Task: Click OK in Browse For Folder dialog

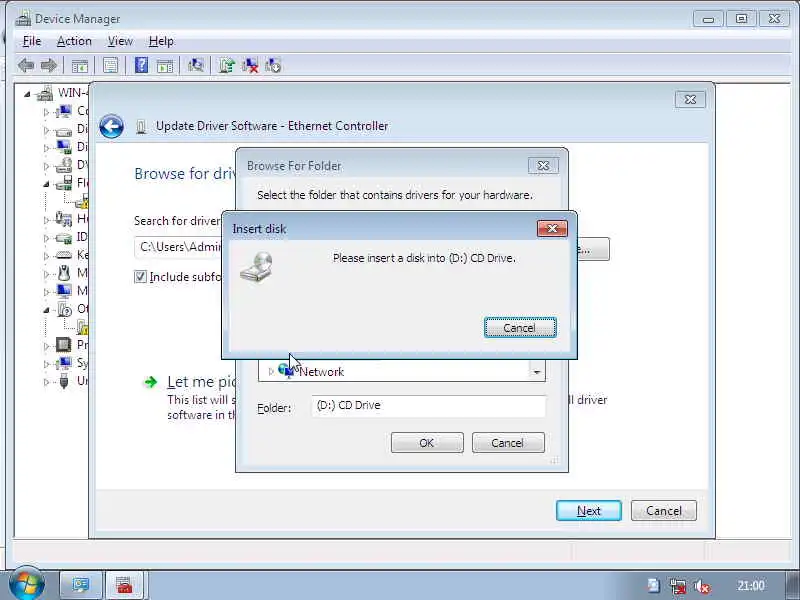Action: click(427, 443)
